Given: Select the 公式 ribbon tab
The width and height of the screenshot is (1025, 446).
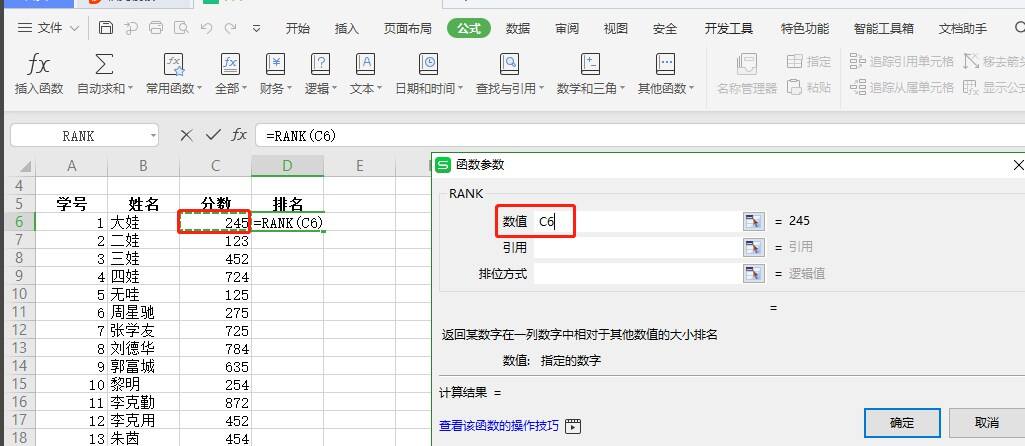Looking at the screenshot, I should click(x=469, y=28).
